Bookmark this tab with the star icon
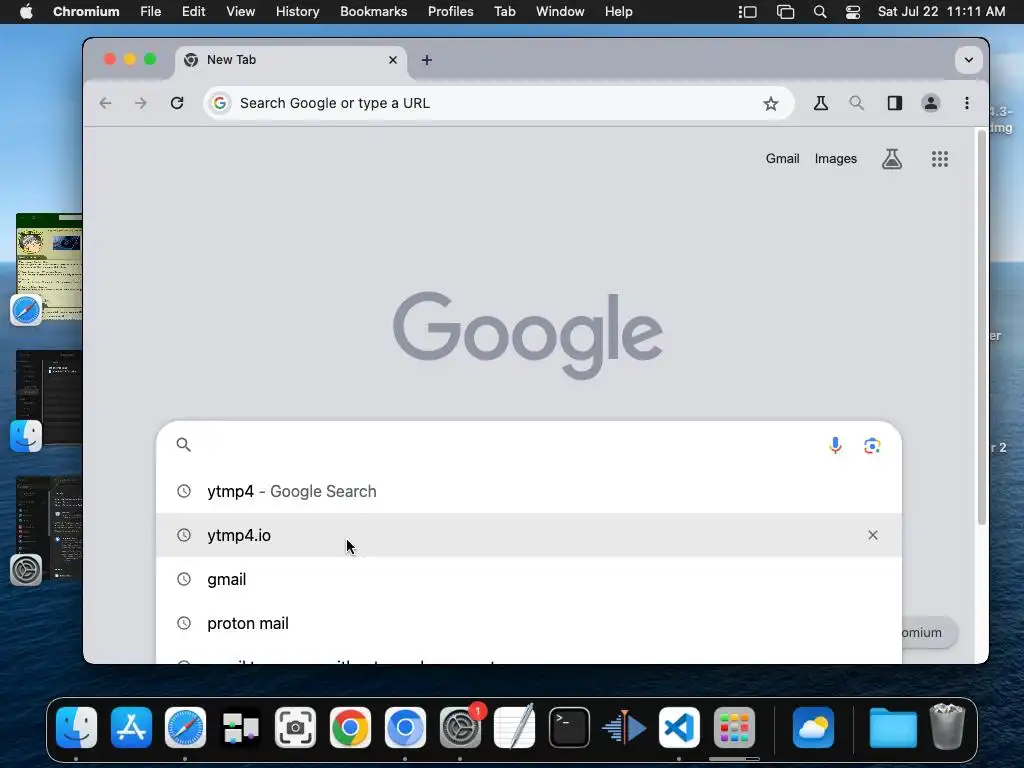1024x768 pixels. tap(771, 103)
